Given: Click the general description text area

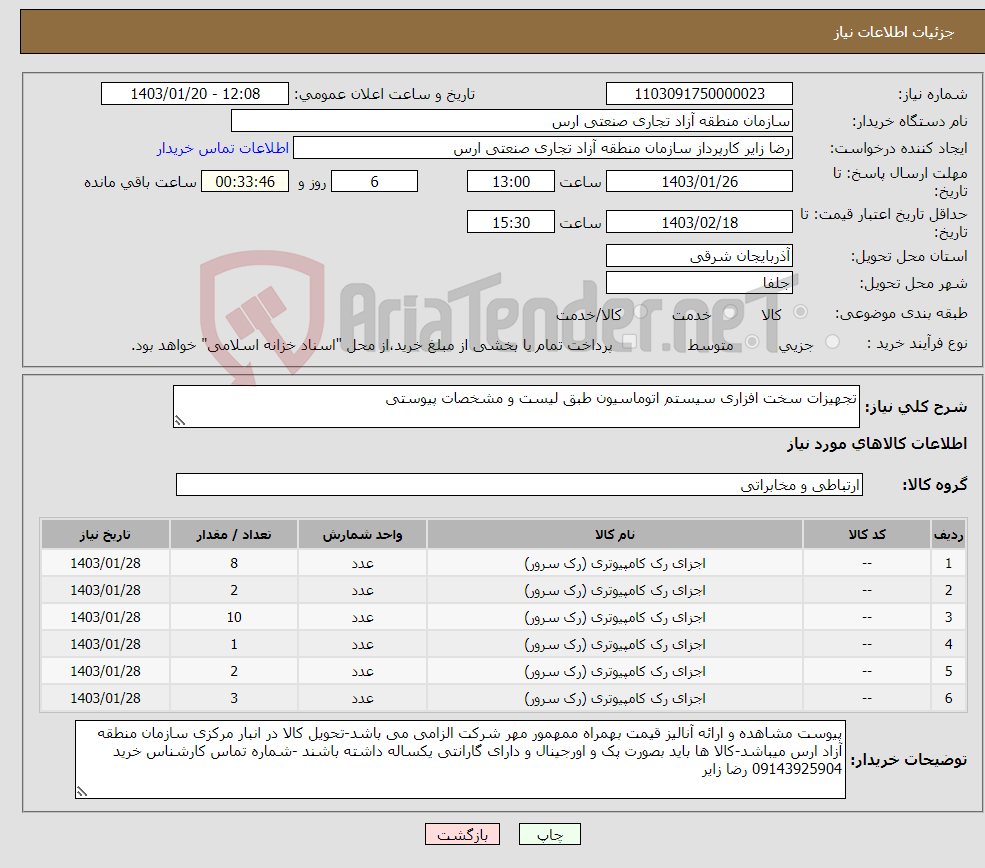Looking at the screenshot, I should coord(516,406).
